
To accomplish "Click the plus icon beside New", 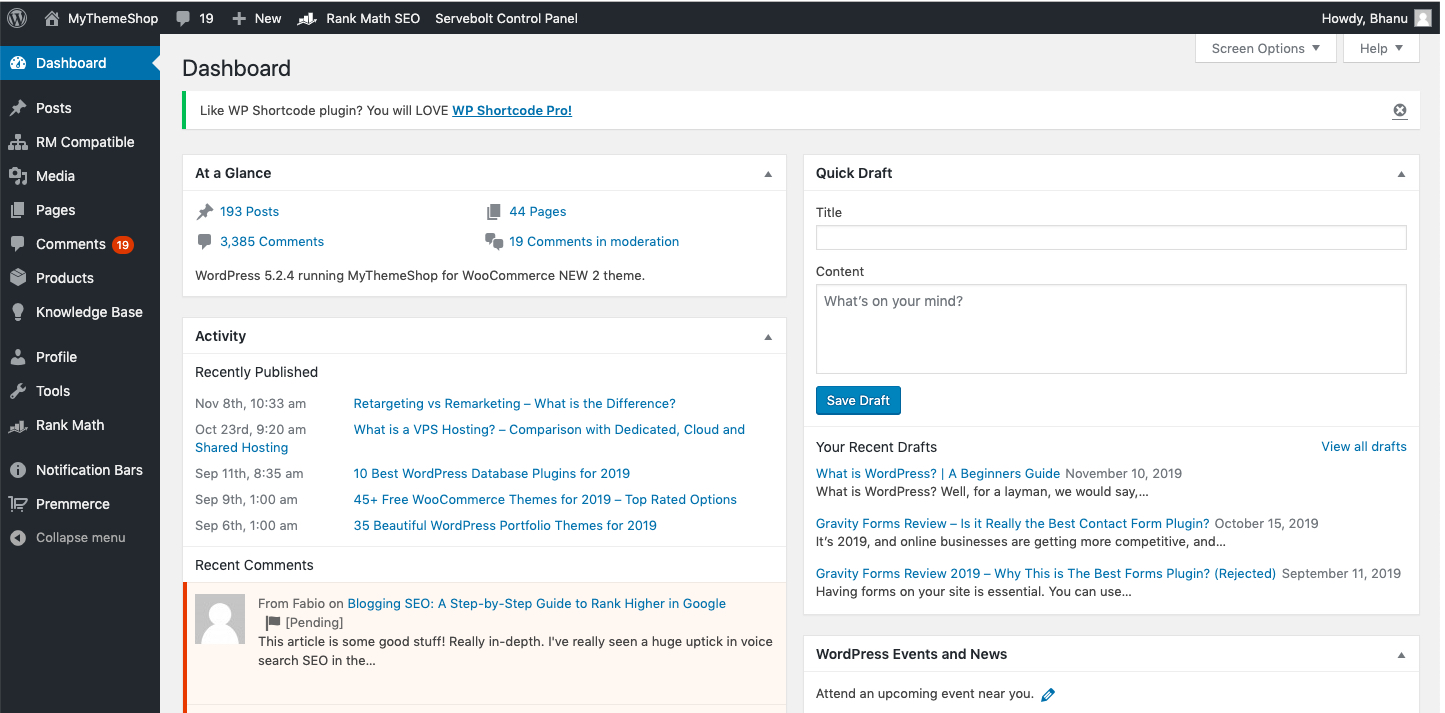I will (238, 18).
